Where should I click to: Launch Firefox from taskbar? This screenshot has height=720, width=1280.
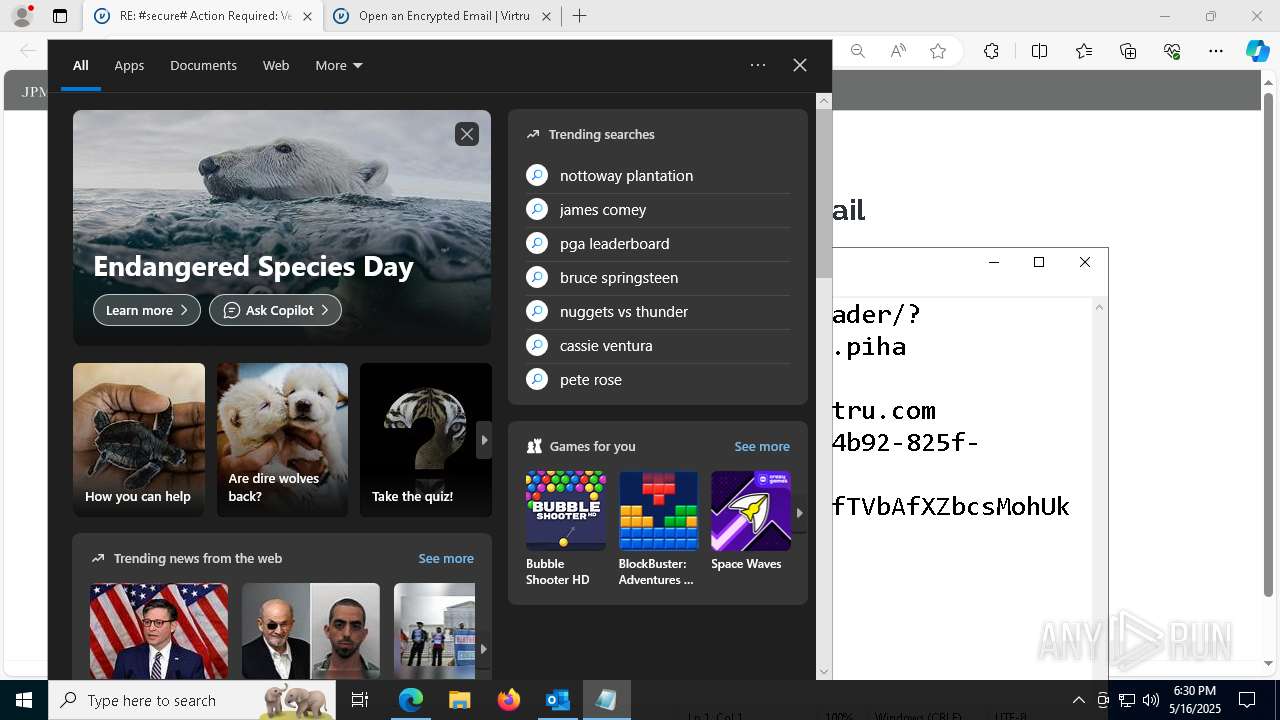(508, 700)
